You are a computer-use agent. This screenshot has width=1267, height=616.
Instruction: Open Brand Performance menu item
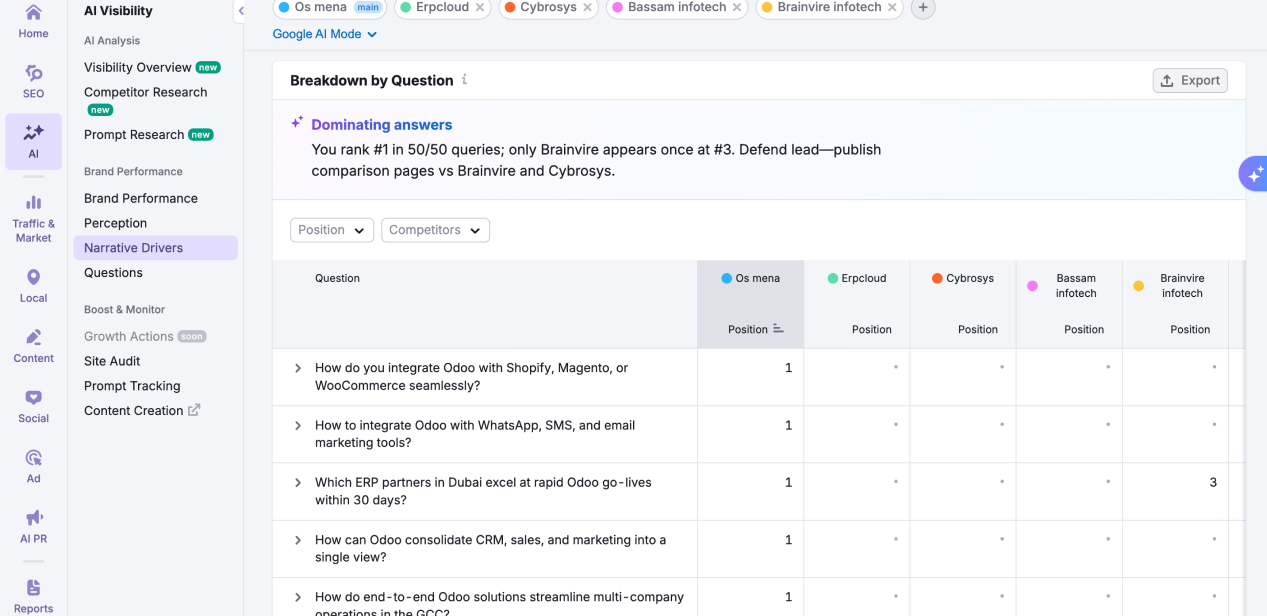point(141,198)
